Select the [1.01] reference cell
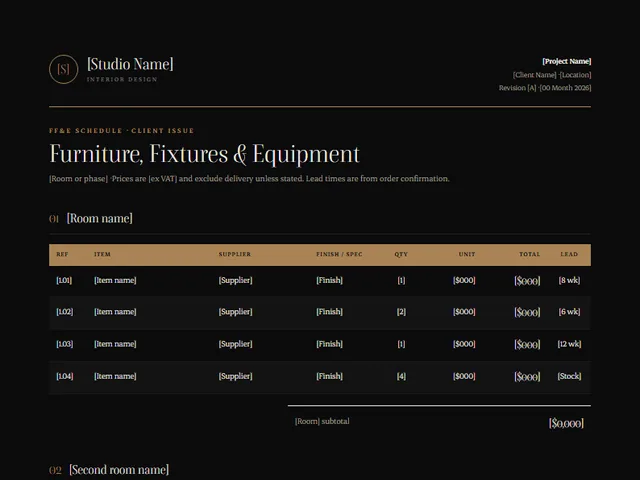 click(64, 280)
